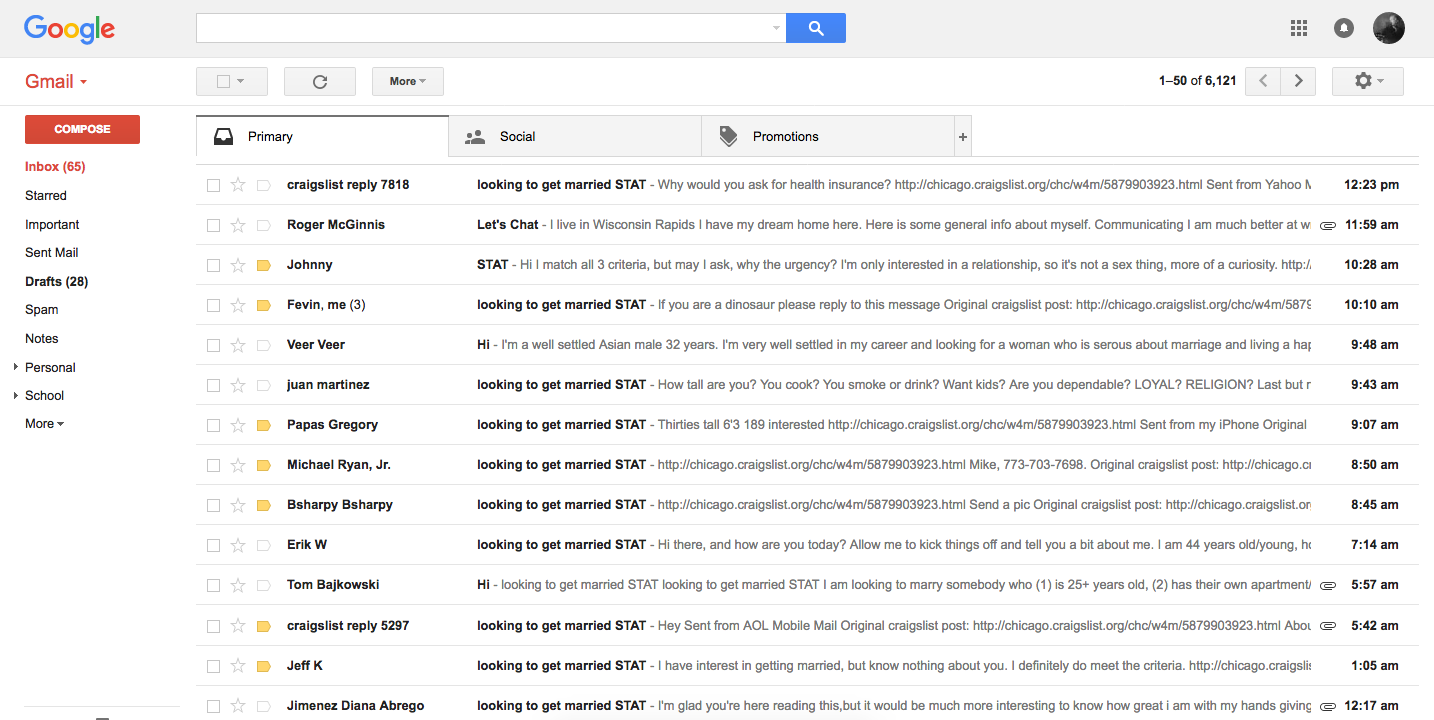Expand the School label
Viewport: 1434px width, 720px height.
coord(16,396)
